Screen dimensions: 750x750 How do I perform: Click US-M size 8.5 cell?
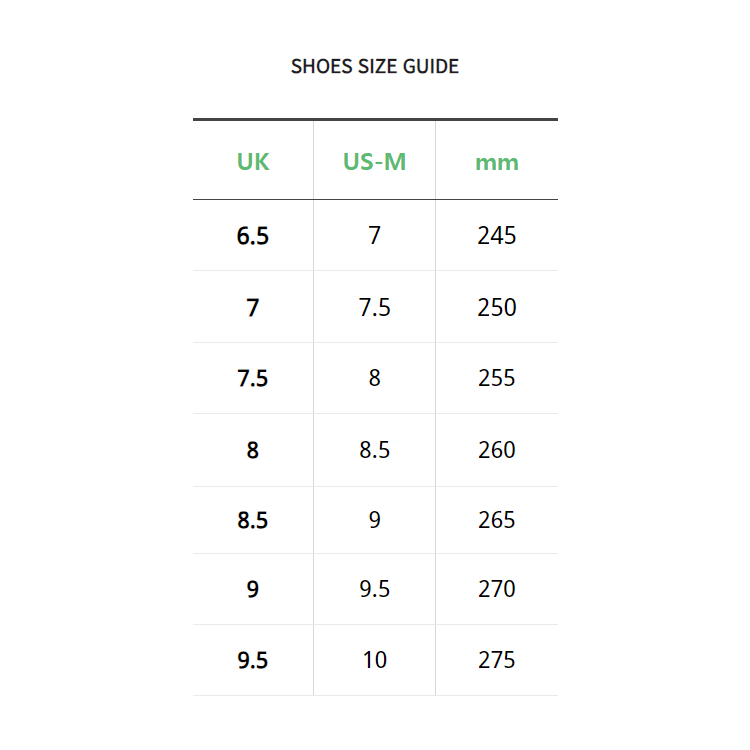tap(374, 450)
